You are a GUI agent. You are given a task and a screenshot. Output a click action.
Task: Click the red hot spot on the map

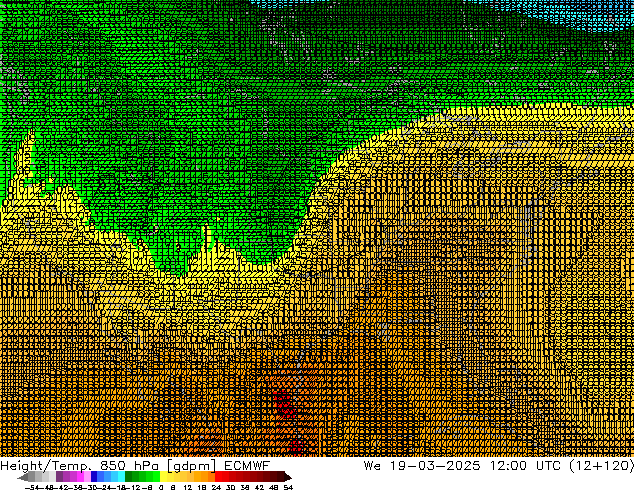tap(284, 403)
